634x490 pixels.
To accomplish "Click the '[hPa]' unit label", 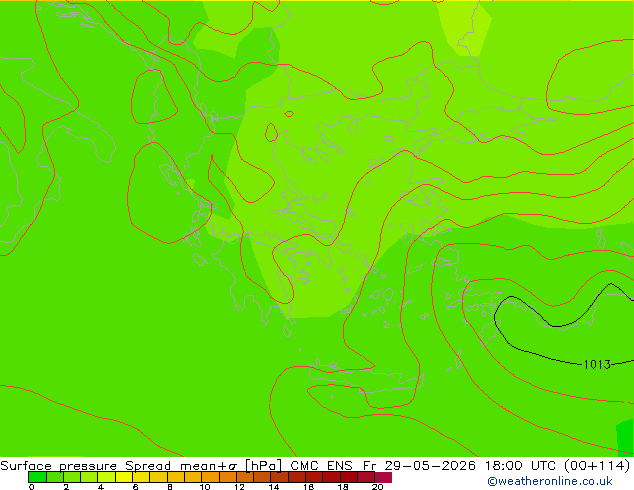I will point(264,466).
